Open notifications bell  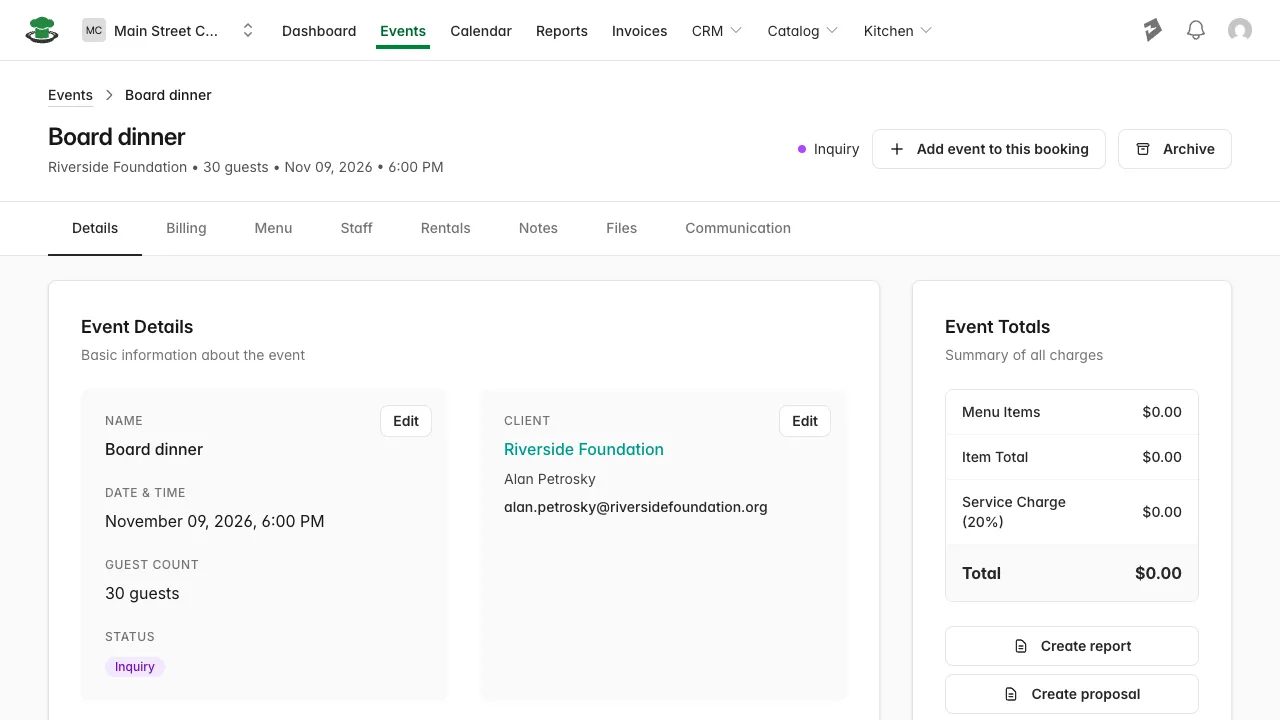[1196, 30]
